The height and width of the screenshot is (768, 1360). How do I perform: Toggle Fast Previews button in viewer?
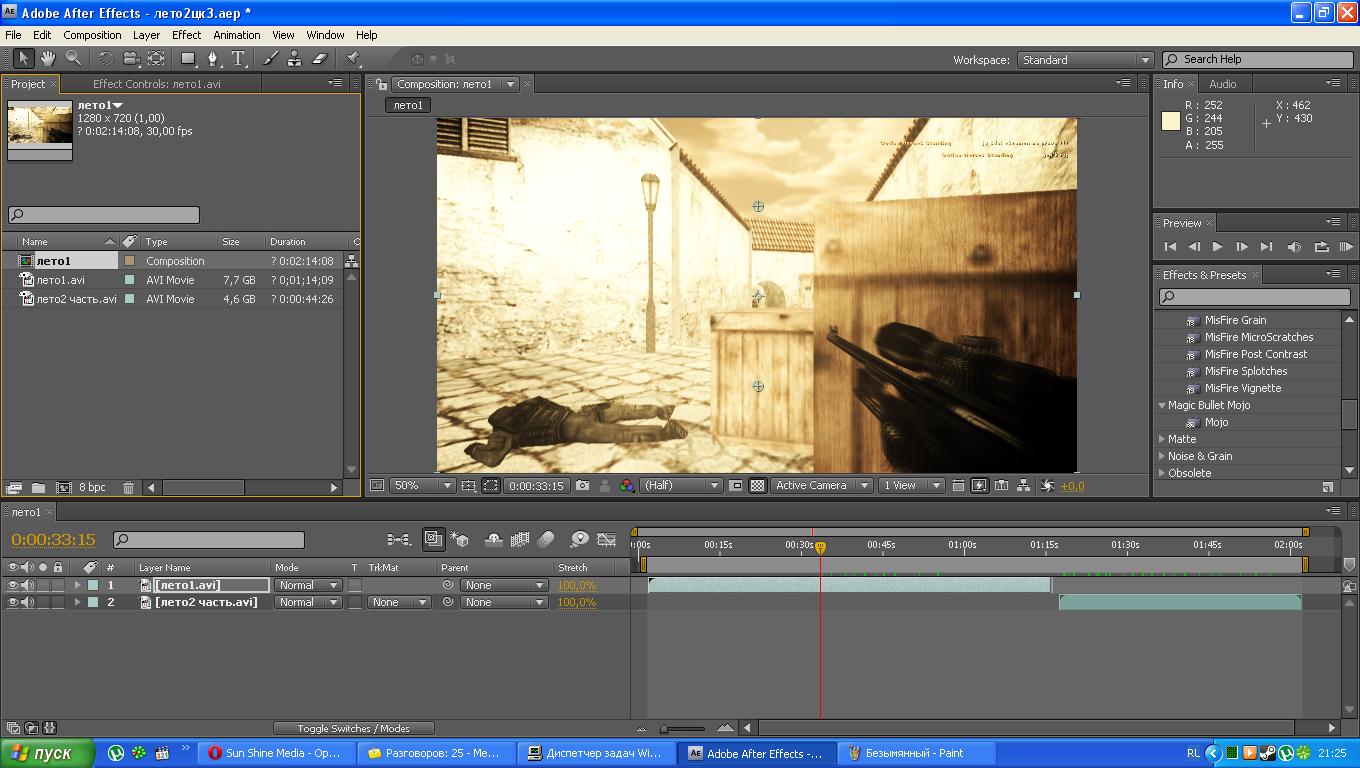(979, 485)
